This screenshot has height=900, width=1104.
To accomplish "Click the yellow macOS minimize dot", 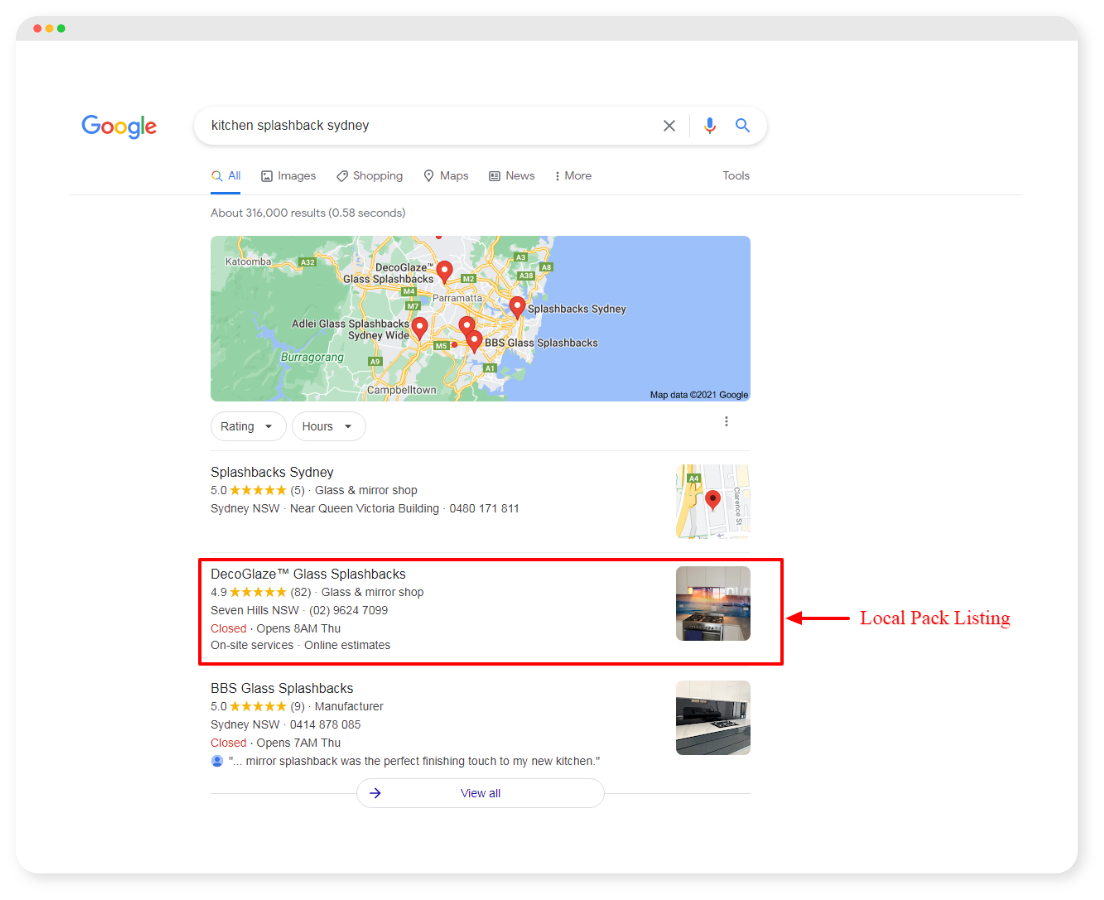I will coord(49,28).
